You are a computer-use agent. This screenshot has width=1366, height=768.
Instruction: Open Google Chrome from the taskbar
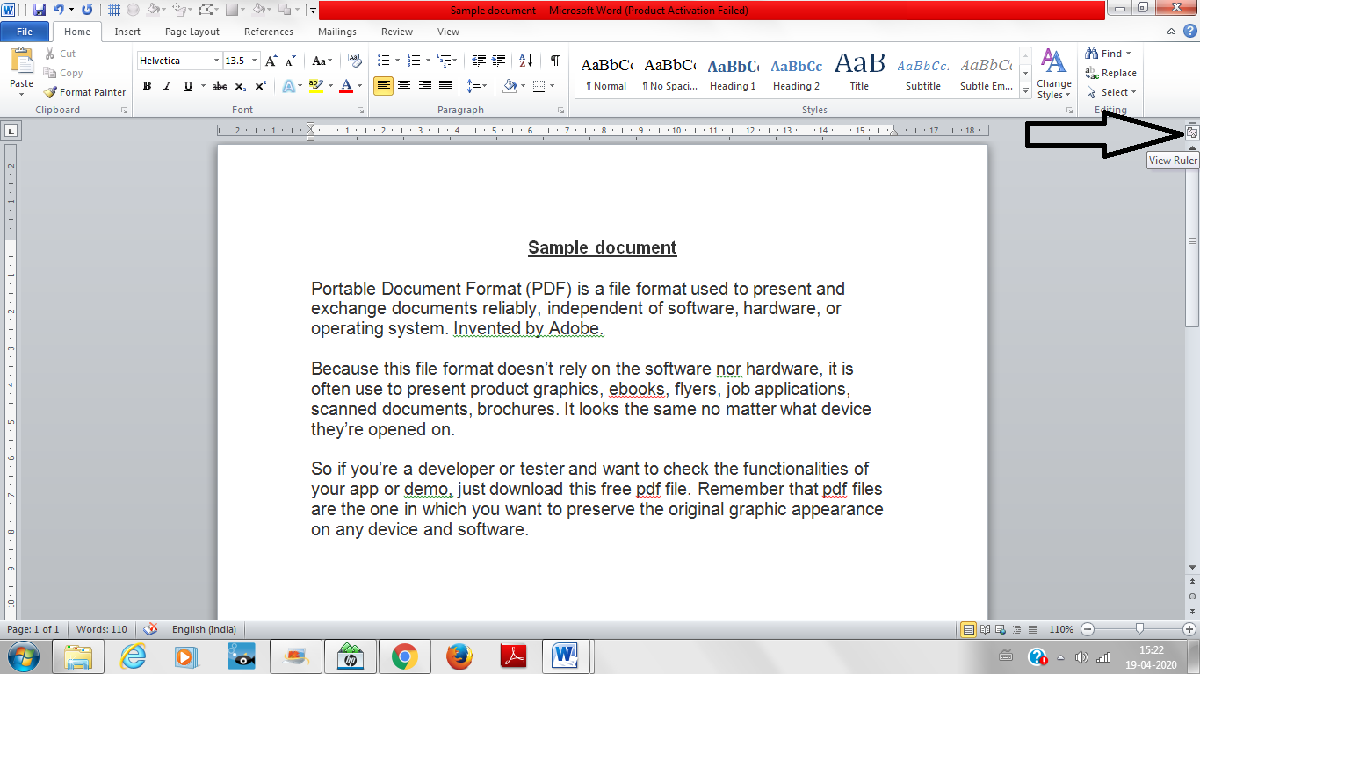pos(404,657)
